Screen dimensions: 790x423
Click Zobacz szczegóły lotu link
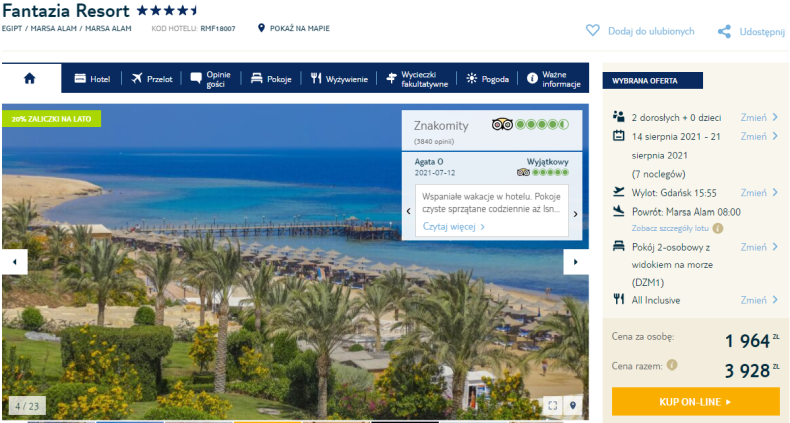[x=670, y=229]
